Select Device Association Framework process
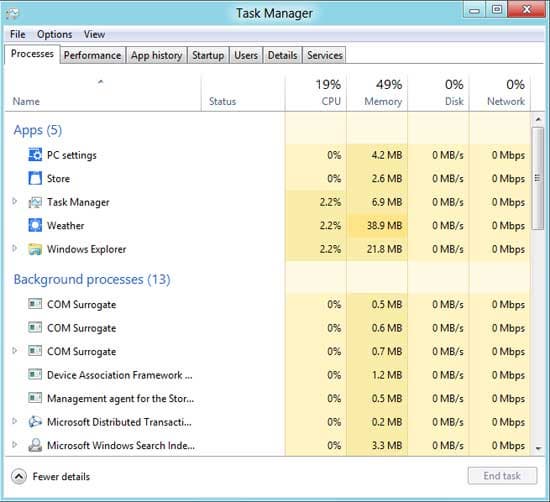The width and height of the screenshot is (550, 502). (x=268, y=375)
